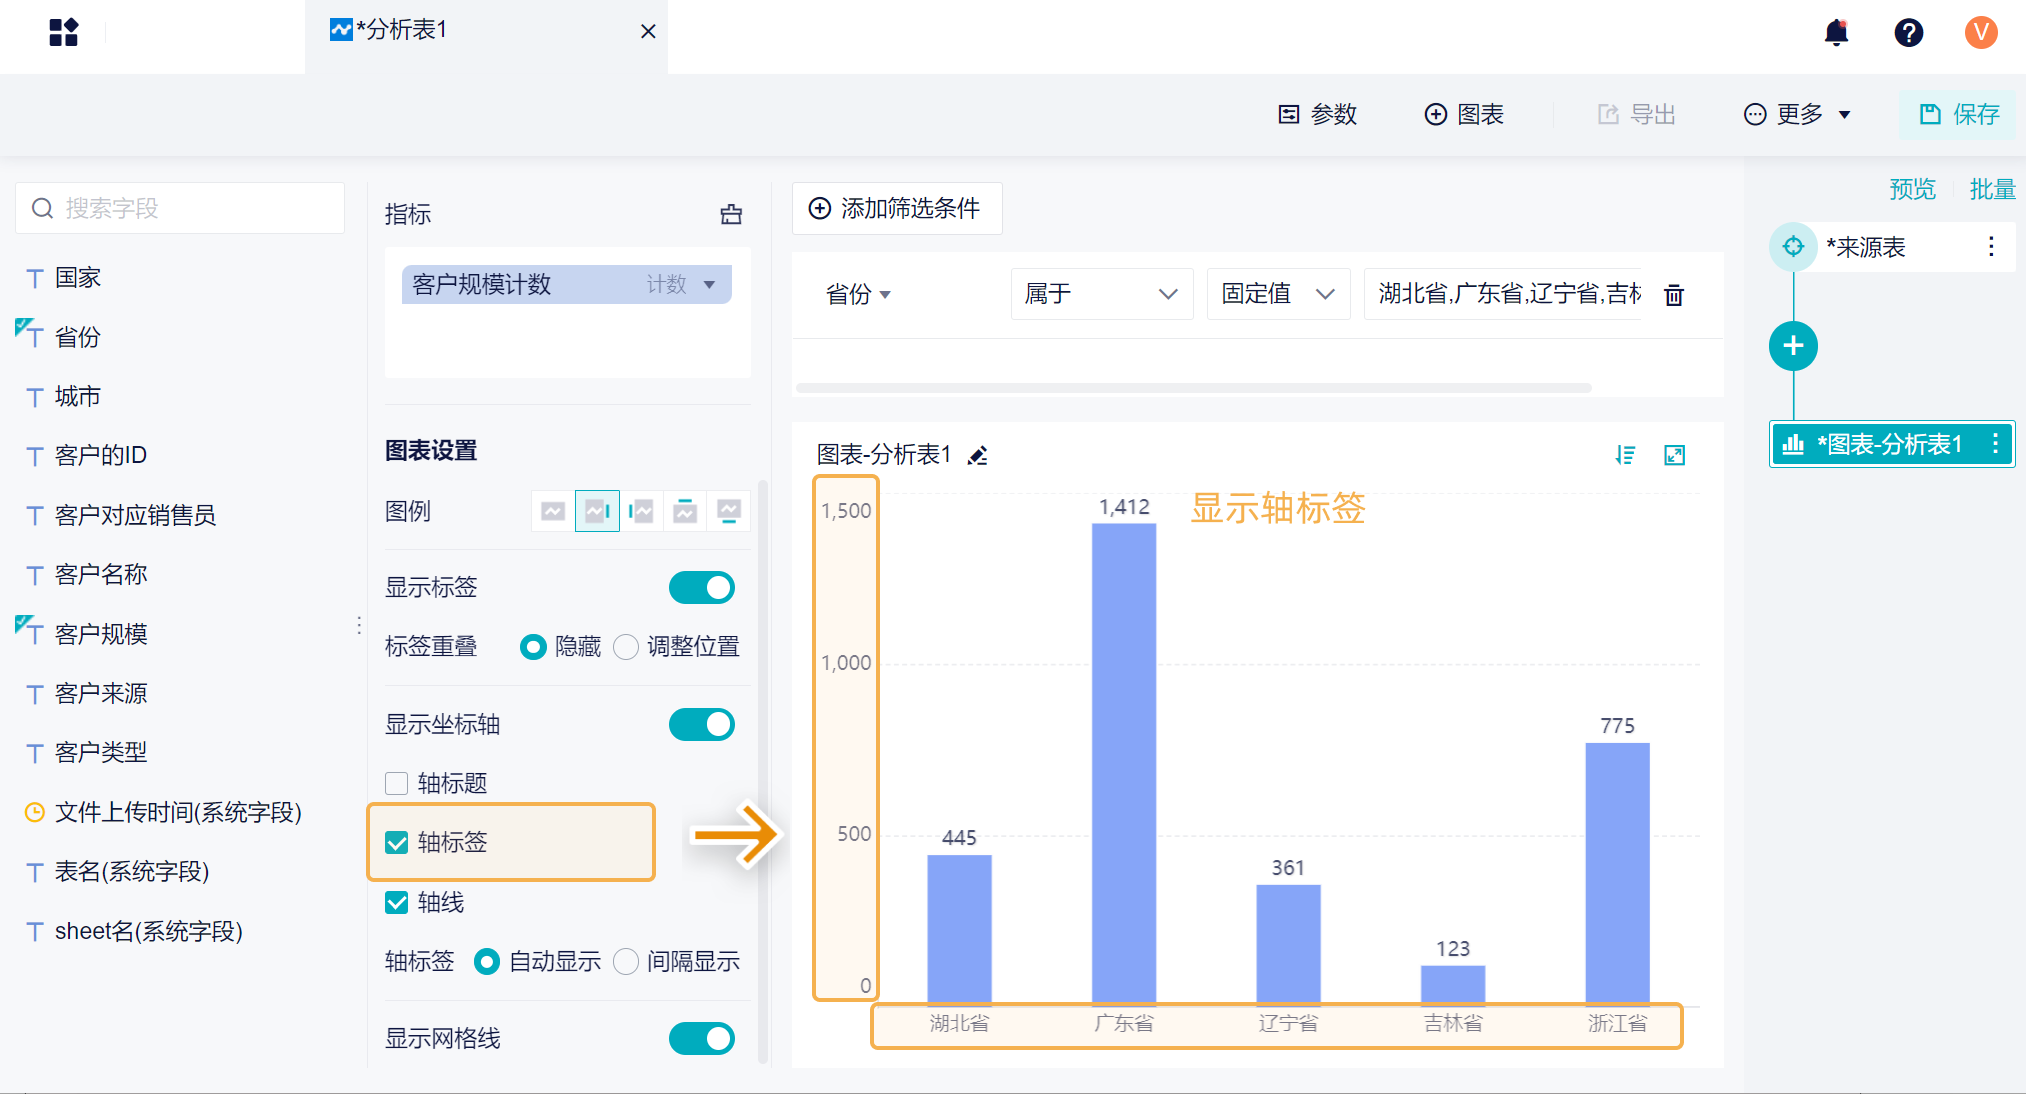The image size is (2026, 1094).
Task: Toggle the 显示标签 switch
Action: (702, 588)
